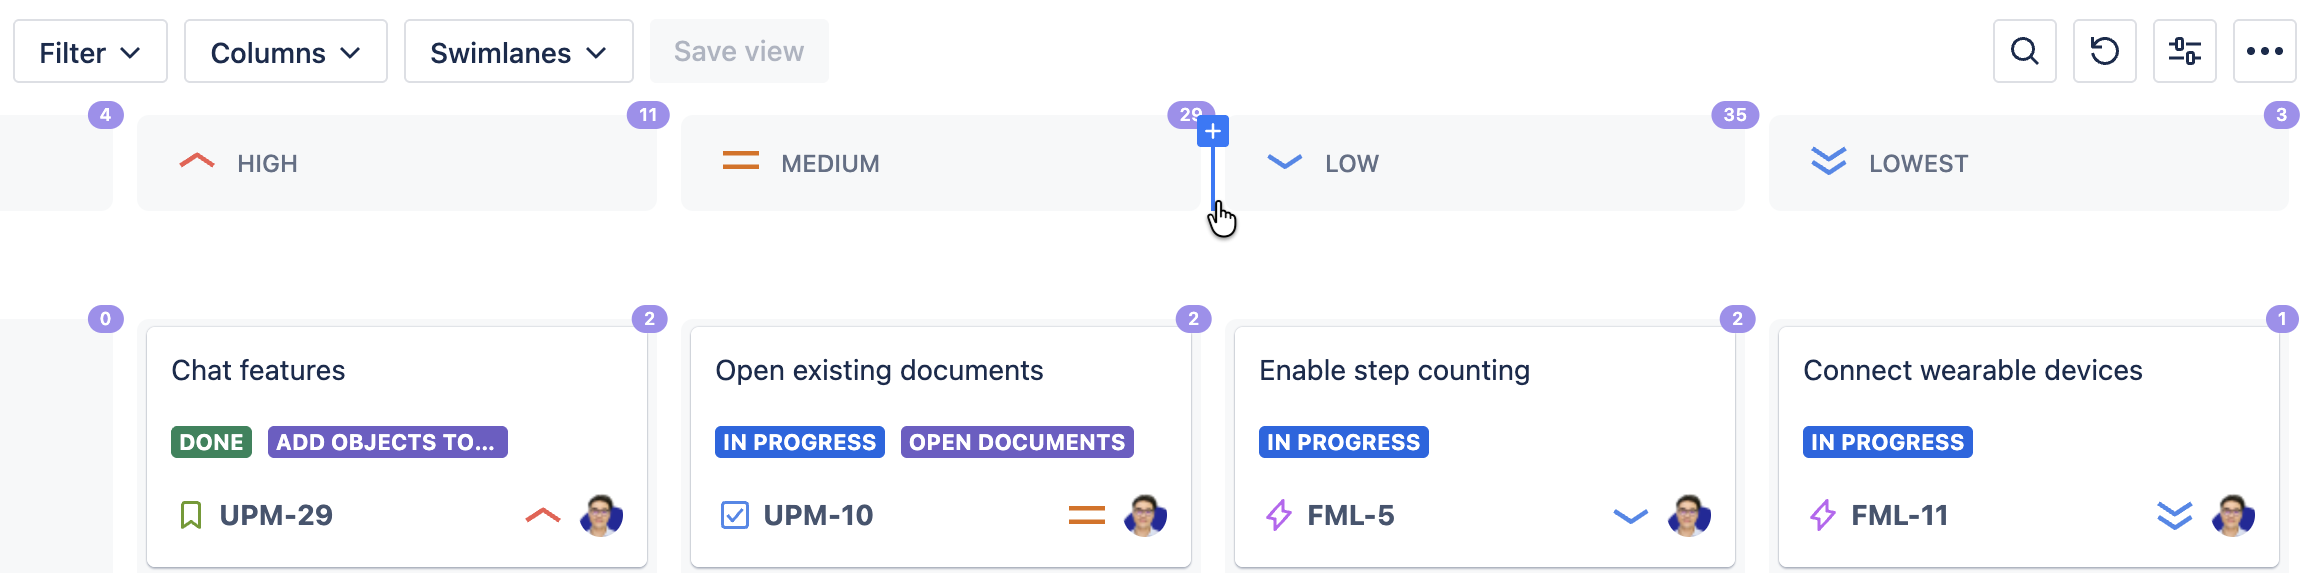
Task: Expand the Columns dropdown
Action: click(x=285, y=52)
